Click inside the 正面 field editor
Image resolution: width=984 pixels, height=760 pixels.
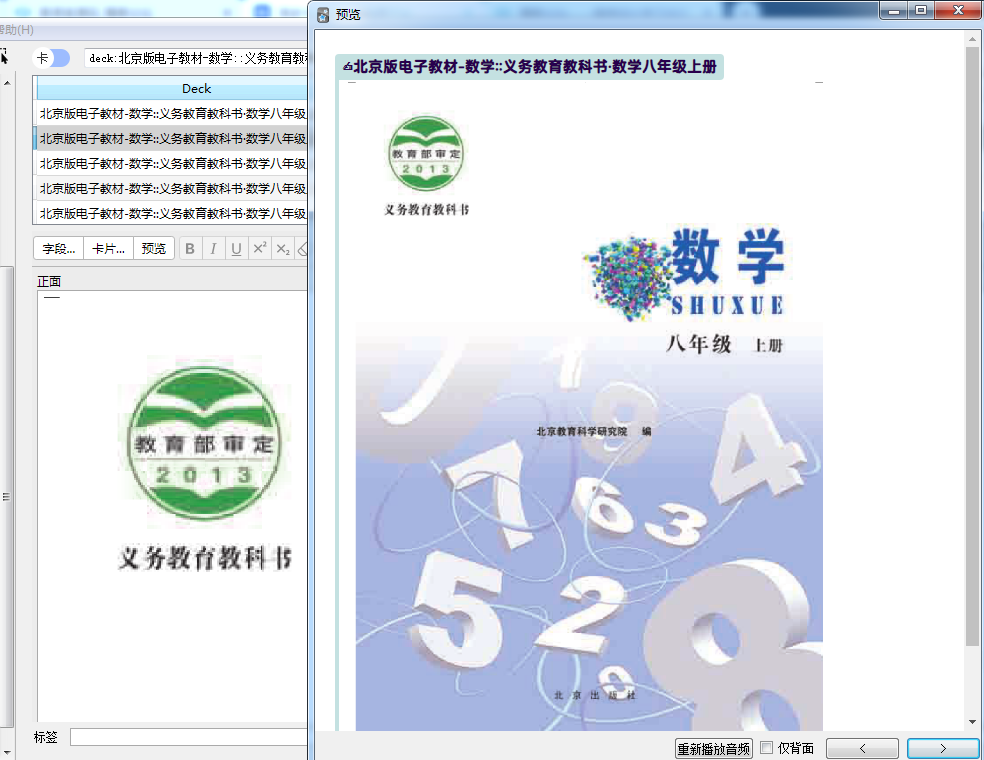(x=173, y=506)
